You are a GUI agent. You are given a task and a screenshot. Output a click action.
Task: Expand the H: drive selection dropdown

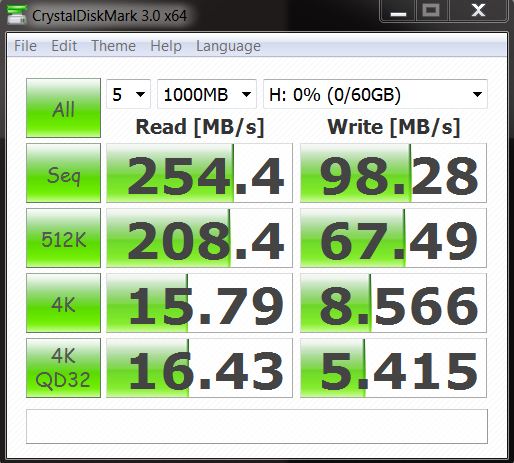coord(375,94)
